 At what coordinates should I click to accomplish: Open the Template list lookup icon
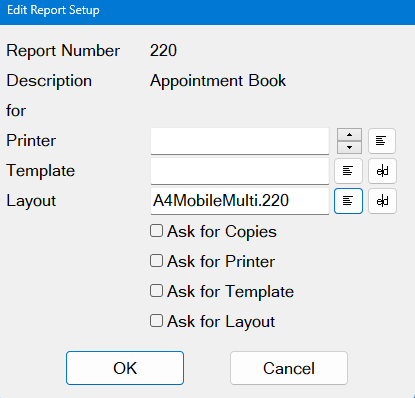click(348, 171)
